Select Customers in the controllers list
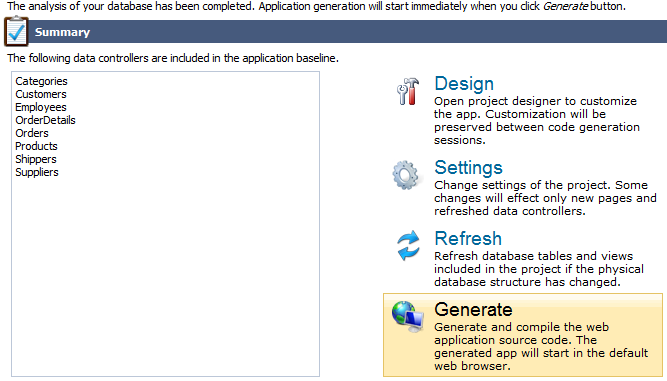 coord(41,94)
